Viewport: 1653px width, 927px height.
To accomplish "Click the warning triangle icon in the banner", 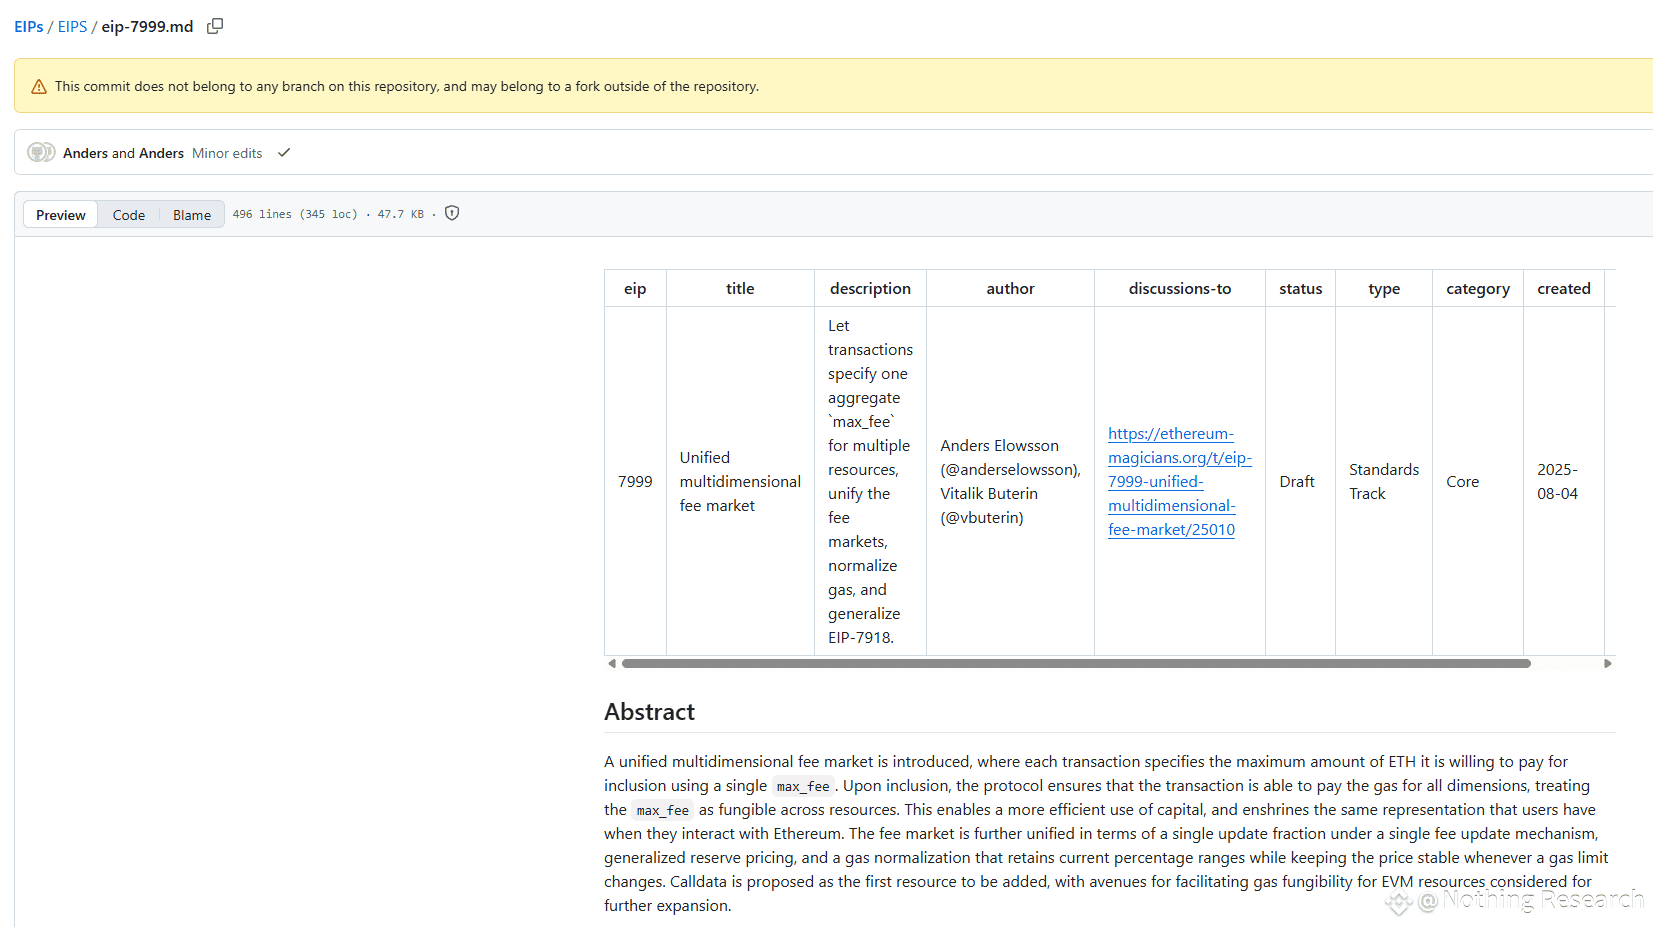I will coord(39,87).
